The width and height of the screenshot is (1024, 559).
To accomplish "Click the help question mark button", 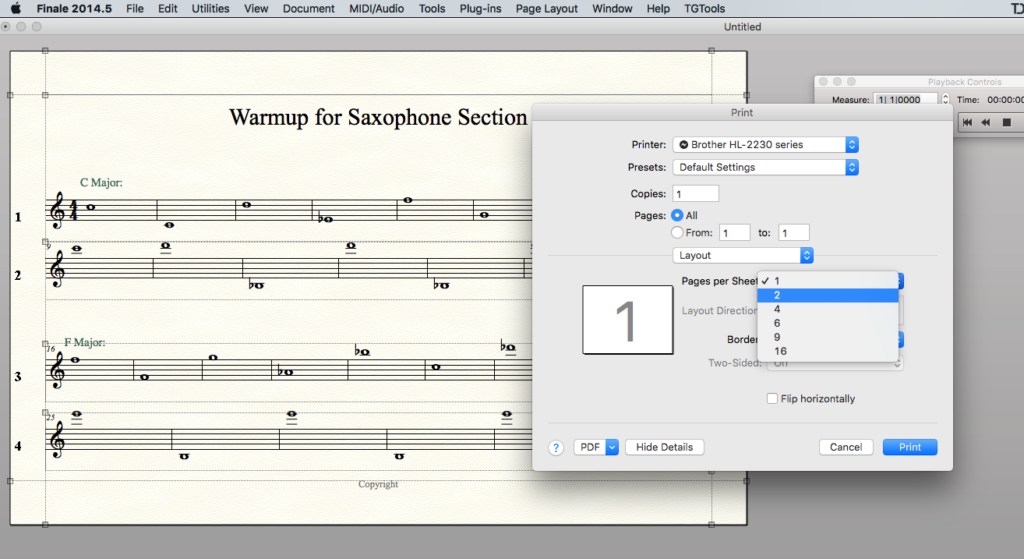I will pos(556,448).
